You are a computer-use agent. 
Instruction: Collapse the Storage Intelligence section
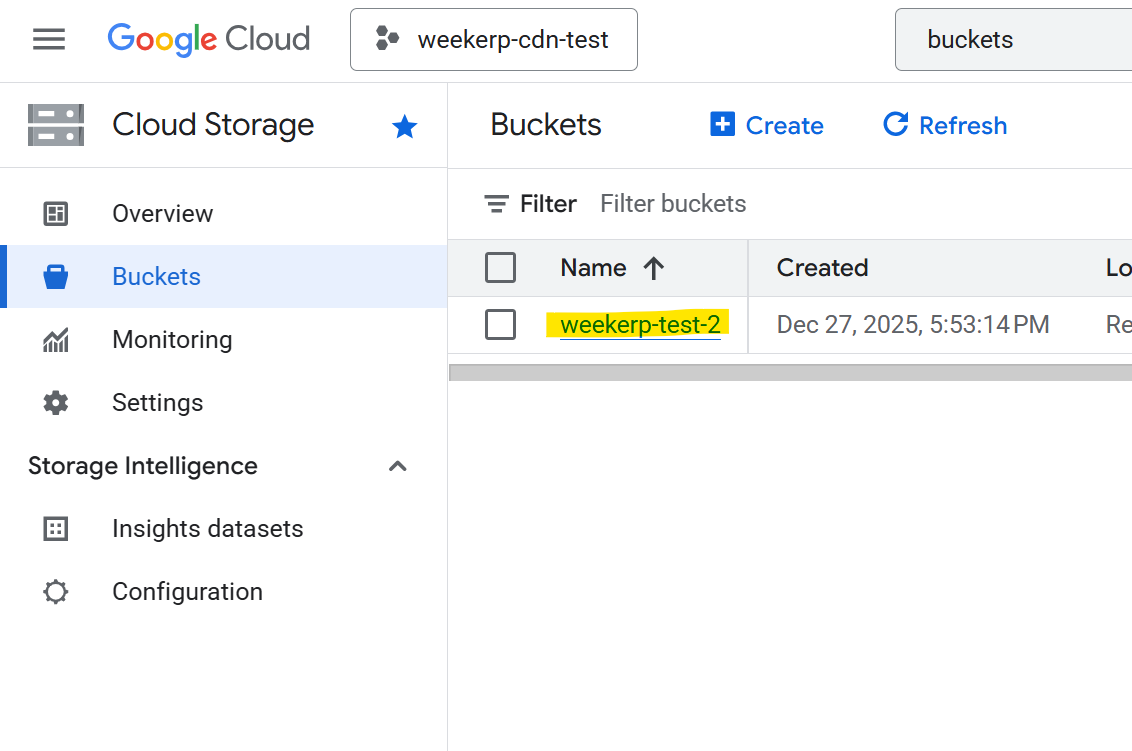click(x=397, y=466)
